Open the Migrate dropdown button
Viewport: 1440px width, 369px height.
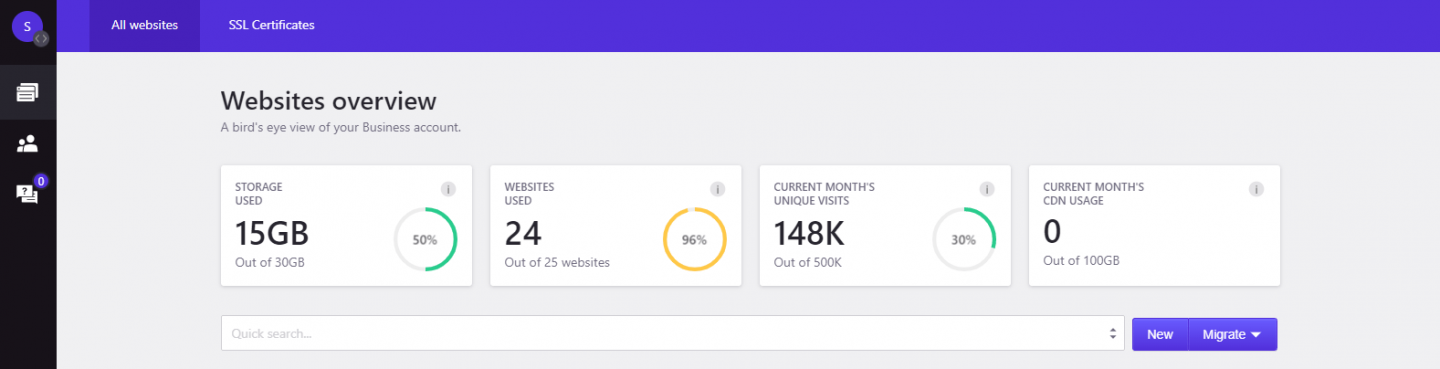click(1232, 334)
